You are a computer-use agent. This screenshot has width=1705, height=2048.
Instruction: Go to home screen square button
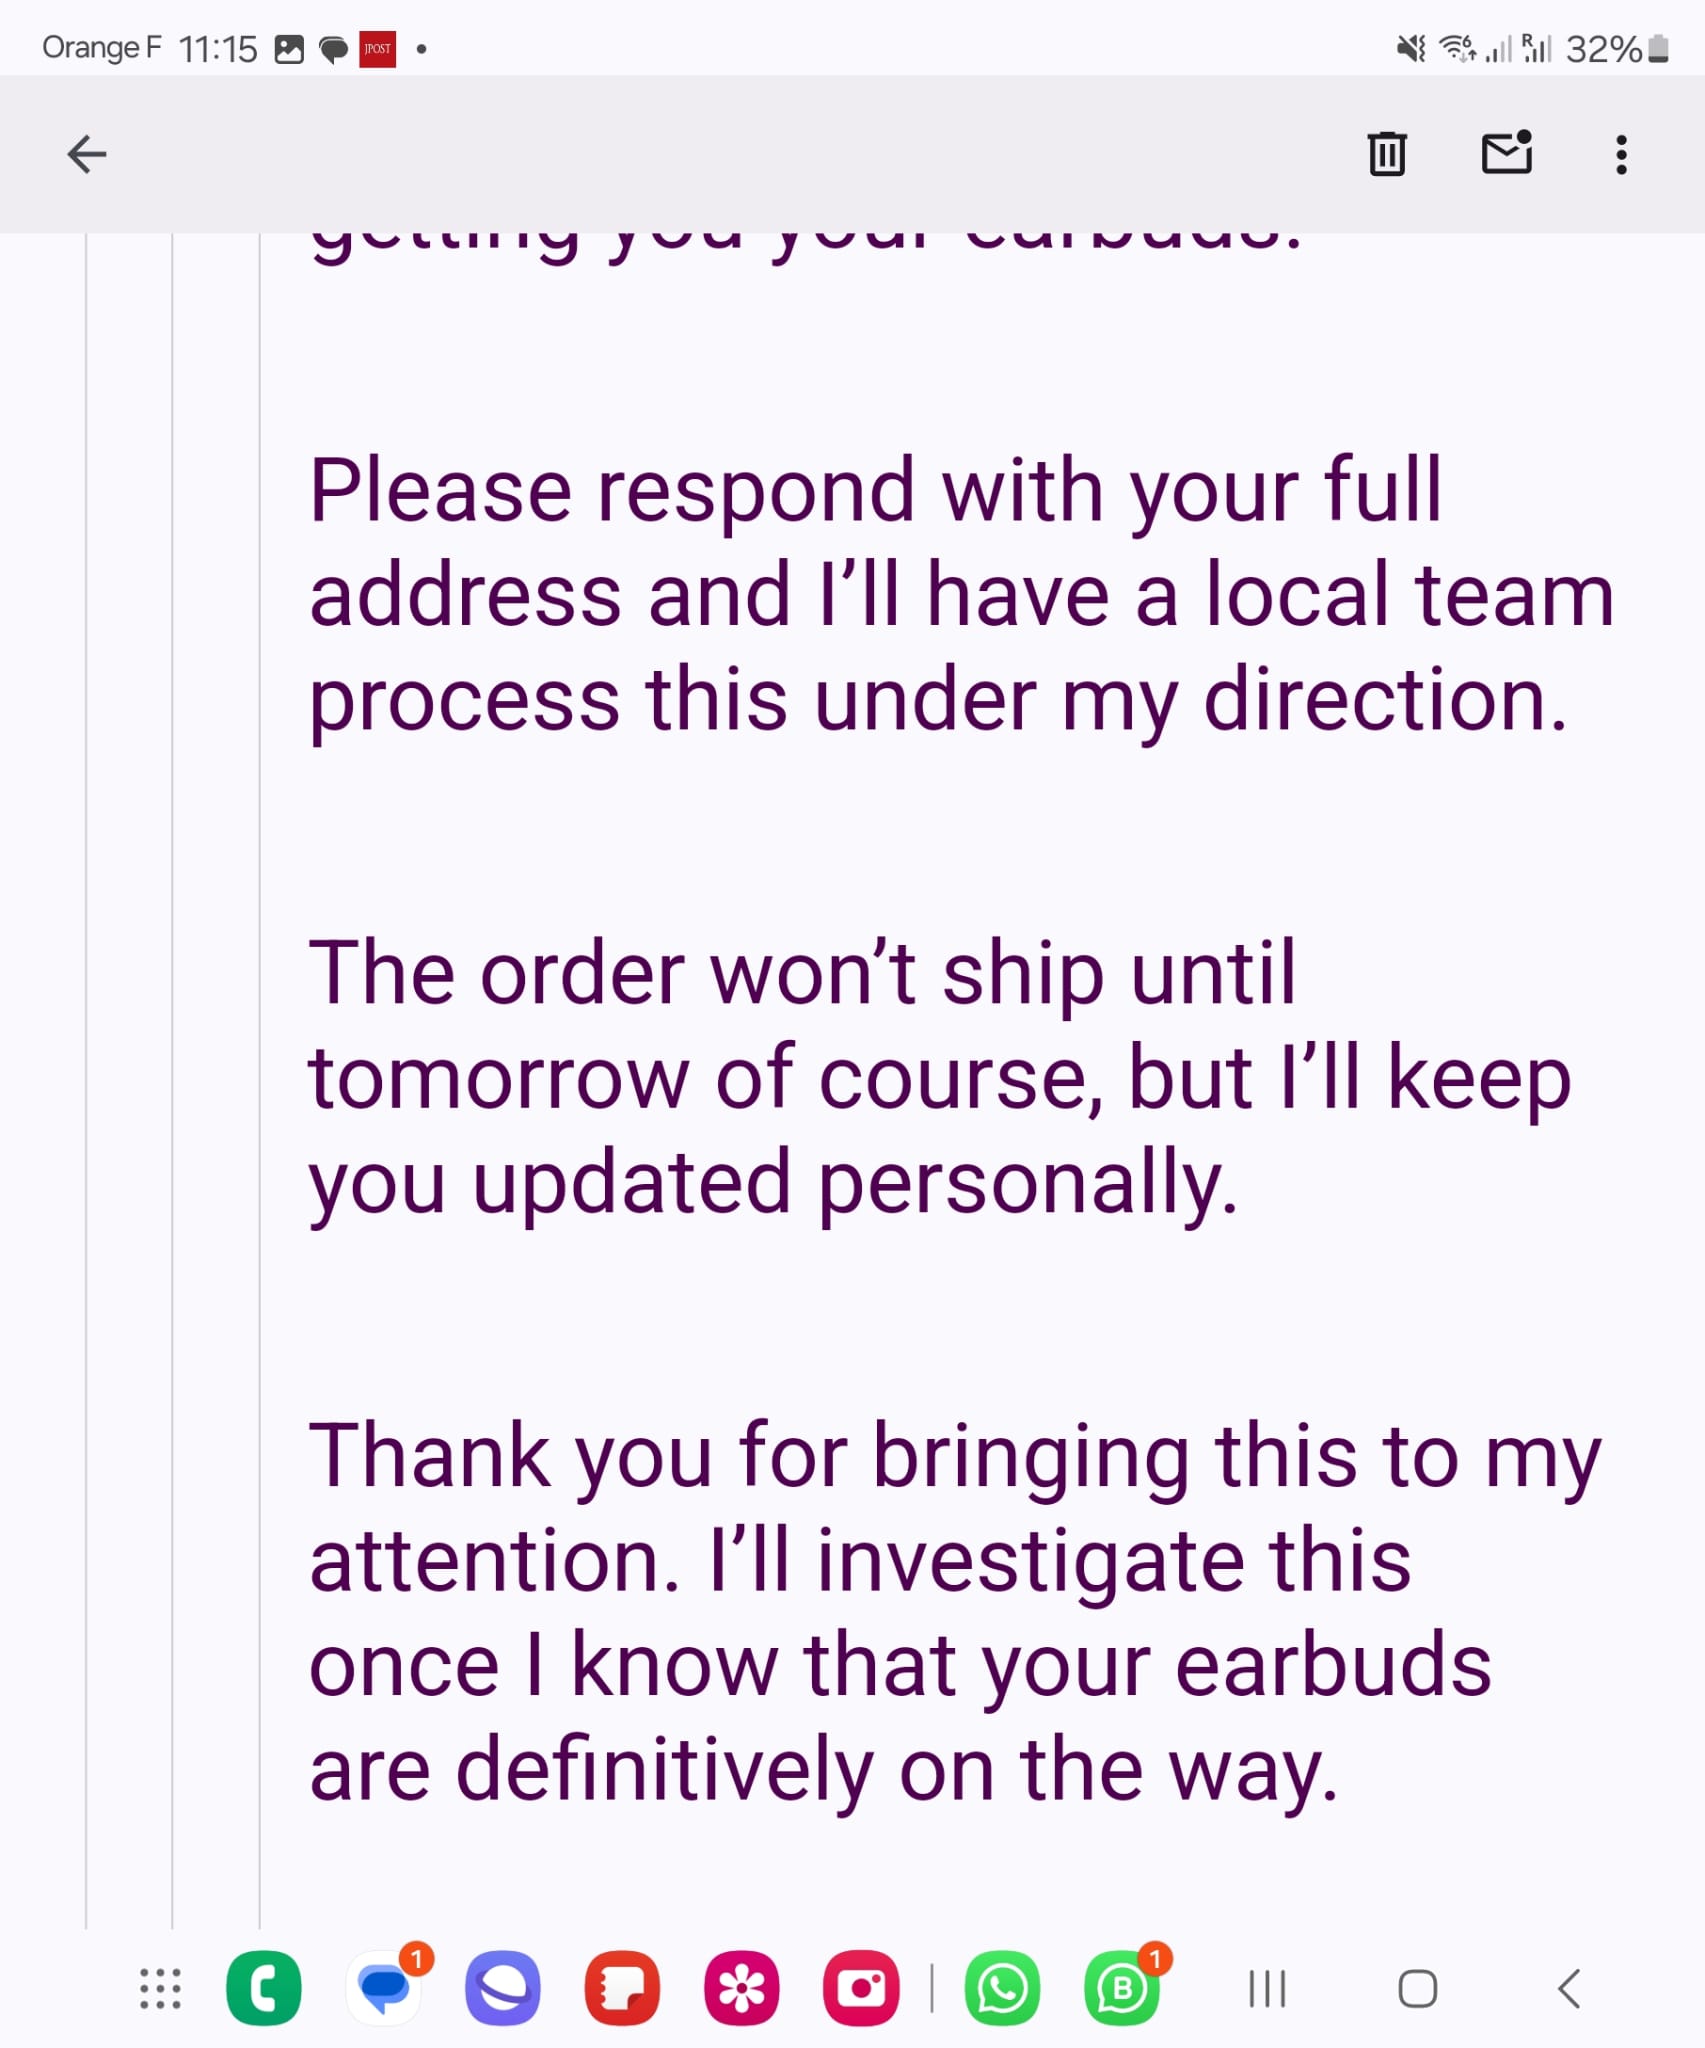point(1417,1988)
